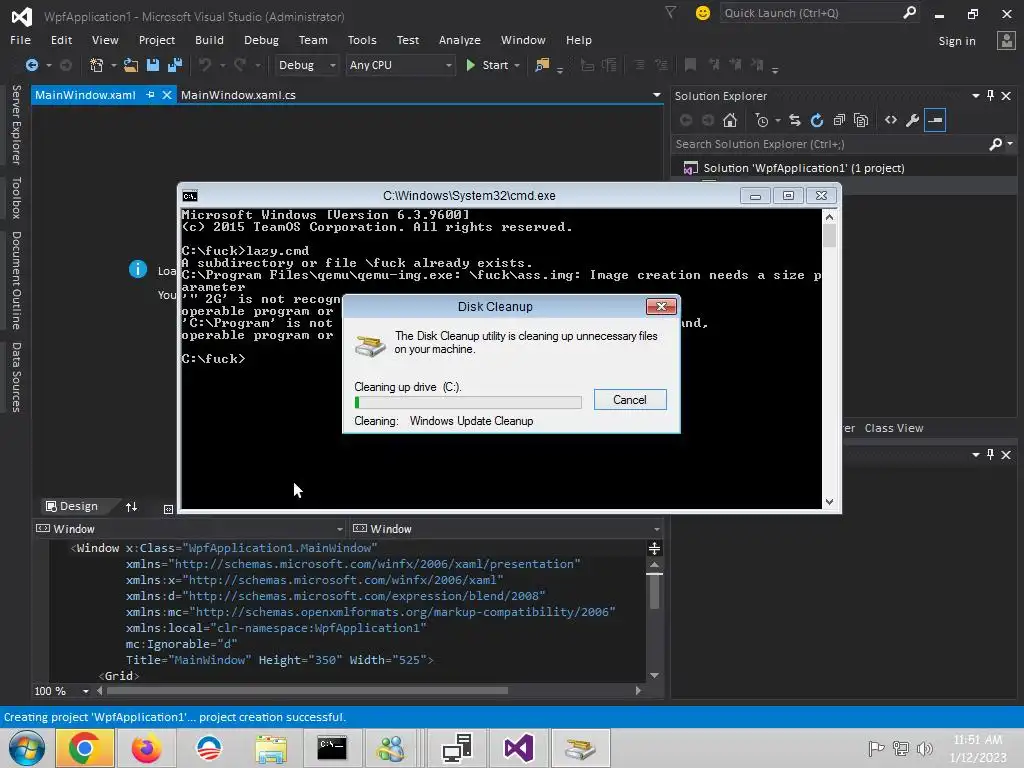Screen dimensions: 1024x768
Task: Open the File menu
Action: tap(20, 40)
